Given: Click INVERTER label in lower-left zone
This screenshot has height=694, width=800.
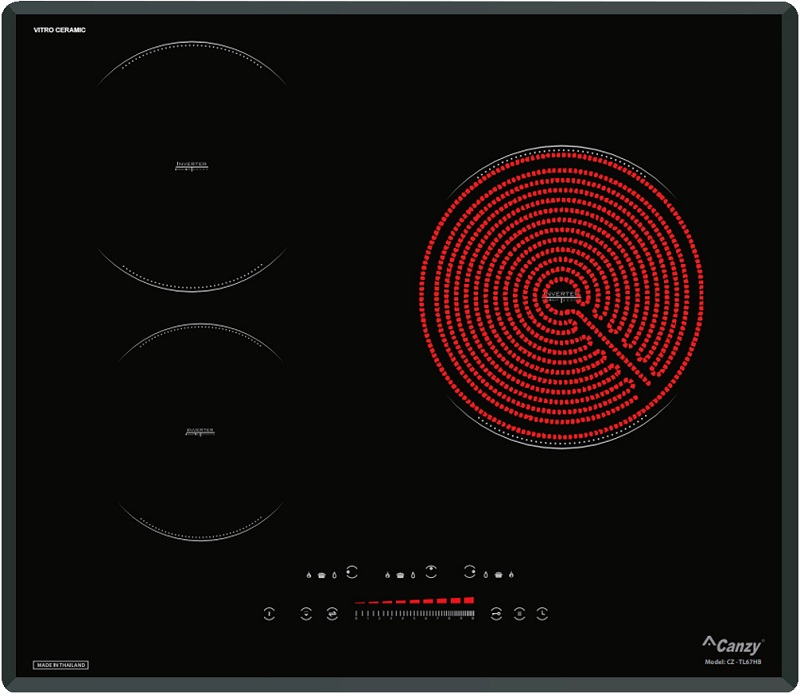Looking at the screenshot, I should pyautogui.click(x=200, y=431).
